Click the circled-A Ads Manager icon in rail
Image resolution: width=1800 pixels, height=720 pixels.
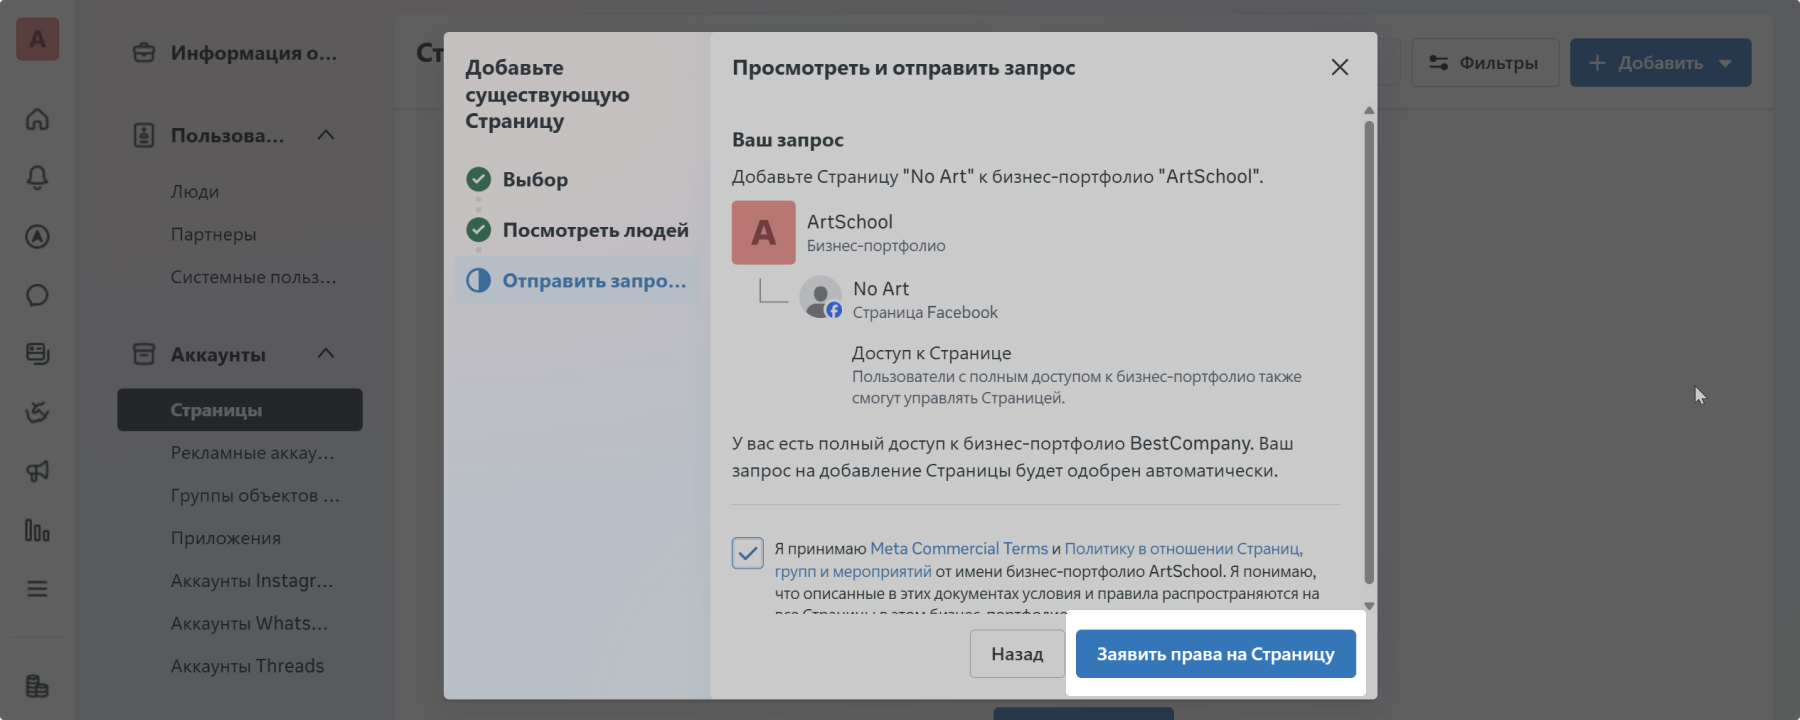(x=37, y=237)
